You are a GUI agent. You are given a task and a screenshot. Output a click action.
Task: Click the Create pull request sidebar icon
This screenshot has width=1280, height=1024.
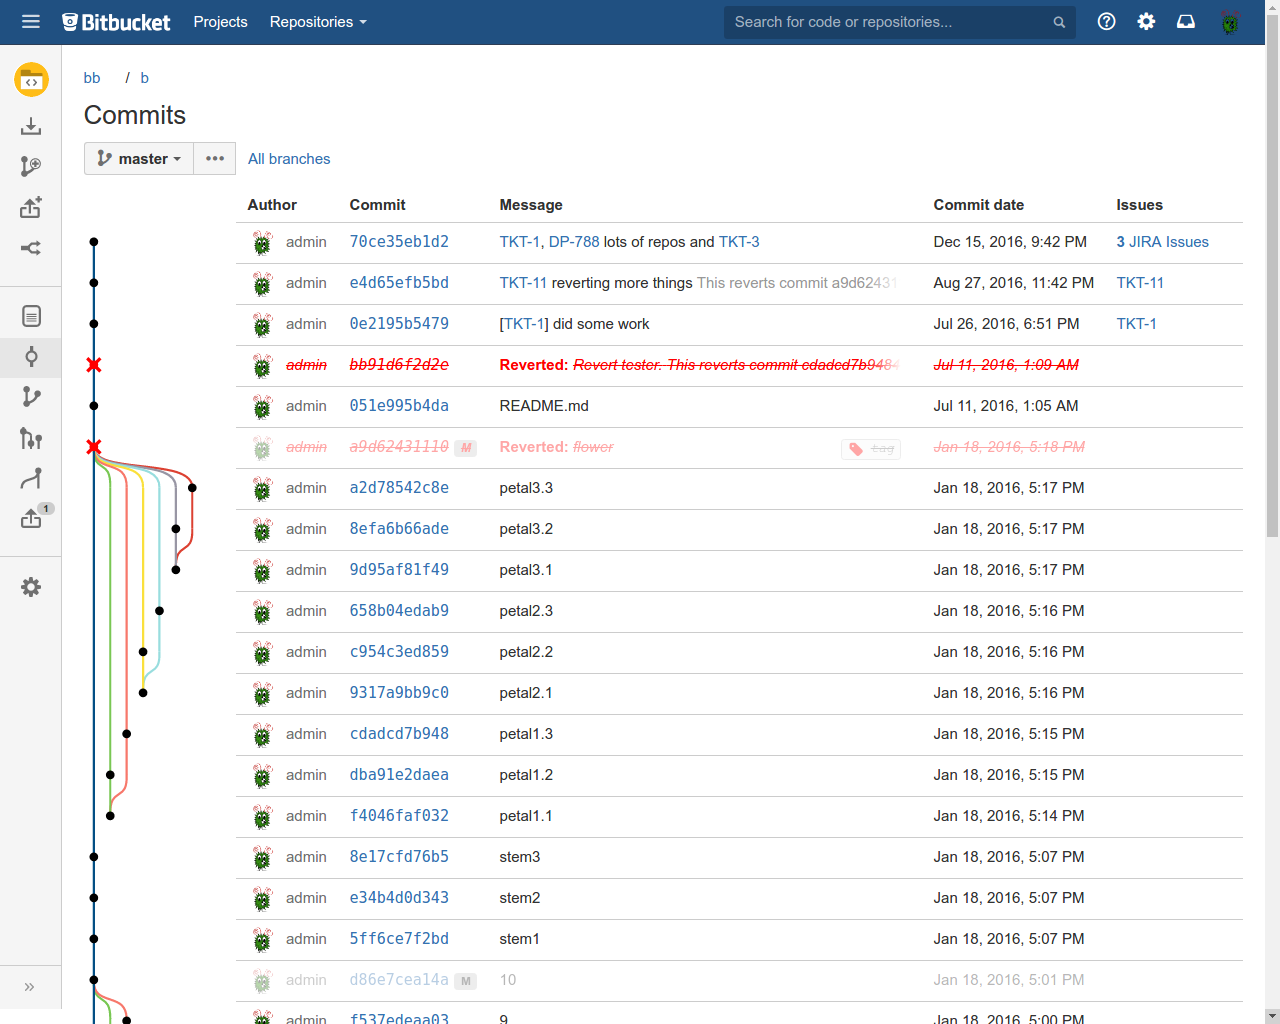click(x=31, y=207)
